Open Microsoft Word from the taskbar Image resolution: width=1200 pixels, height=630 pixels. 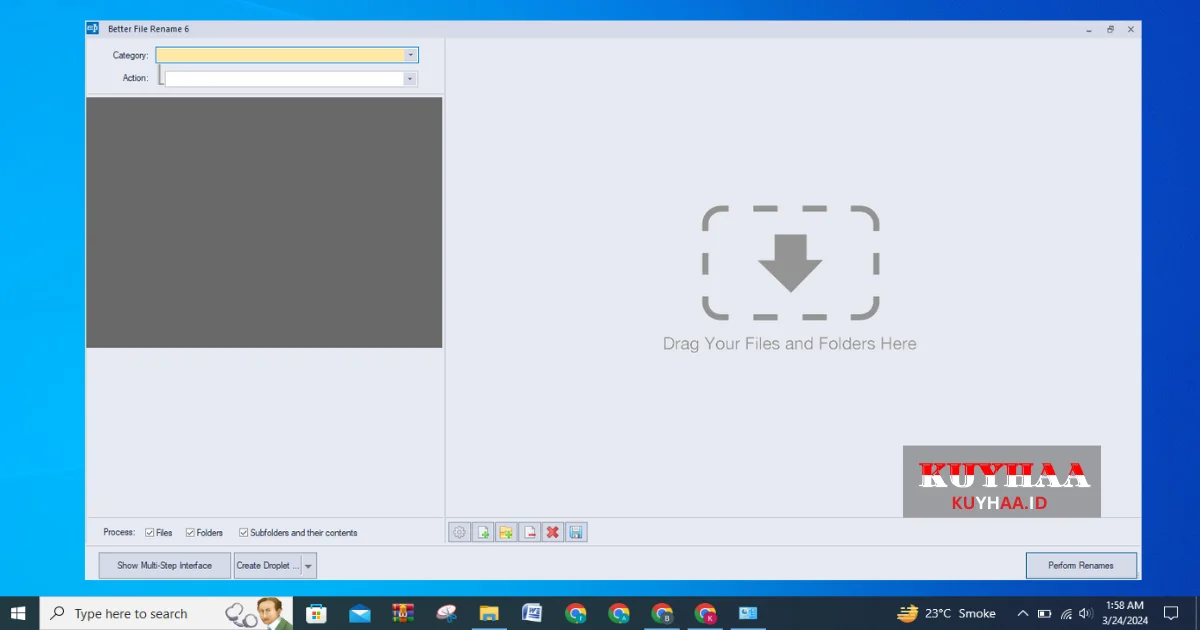(532, 613)
